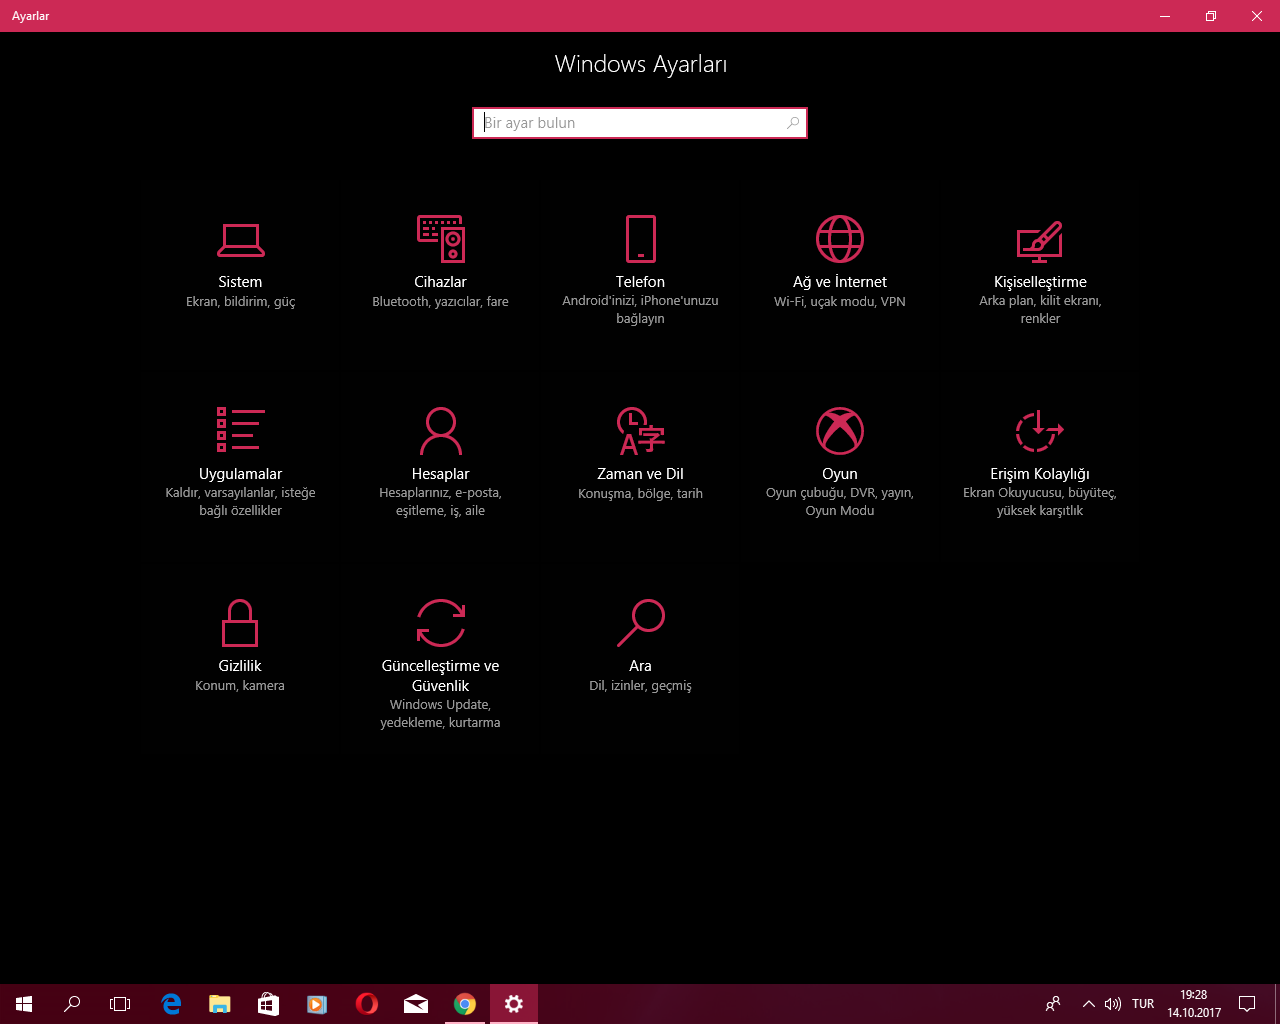Viewport: 1280px width, 1024px height.
Task: Launch Opera browser from the taskbar
Action: point(366,1004)
